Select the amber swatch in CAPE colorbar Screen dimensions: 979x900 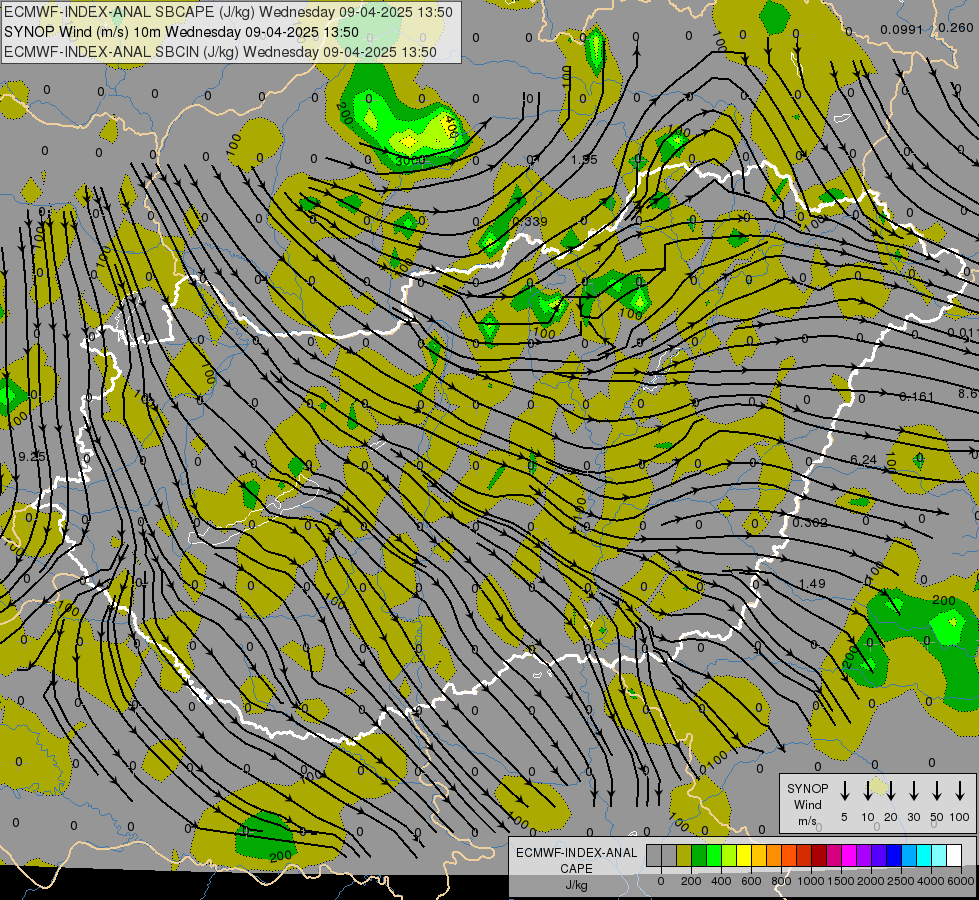pos(759,855)
